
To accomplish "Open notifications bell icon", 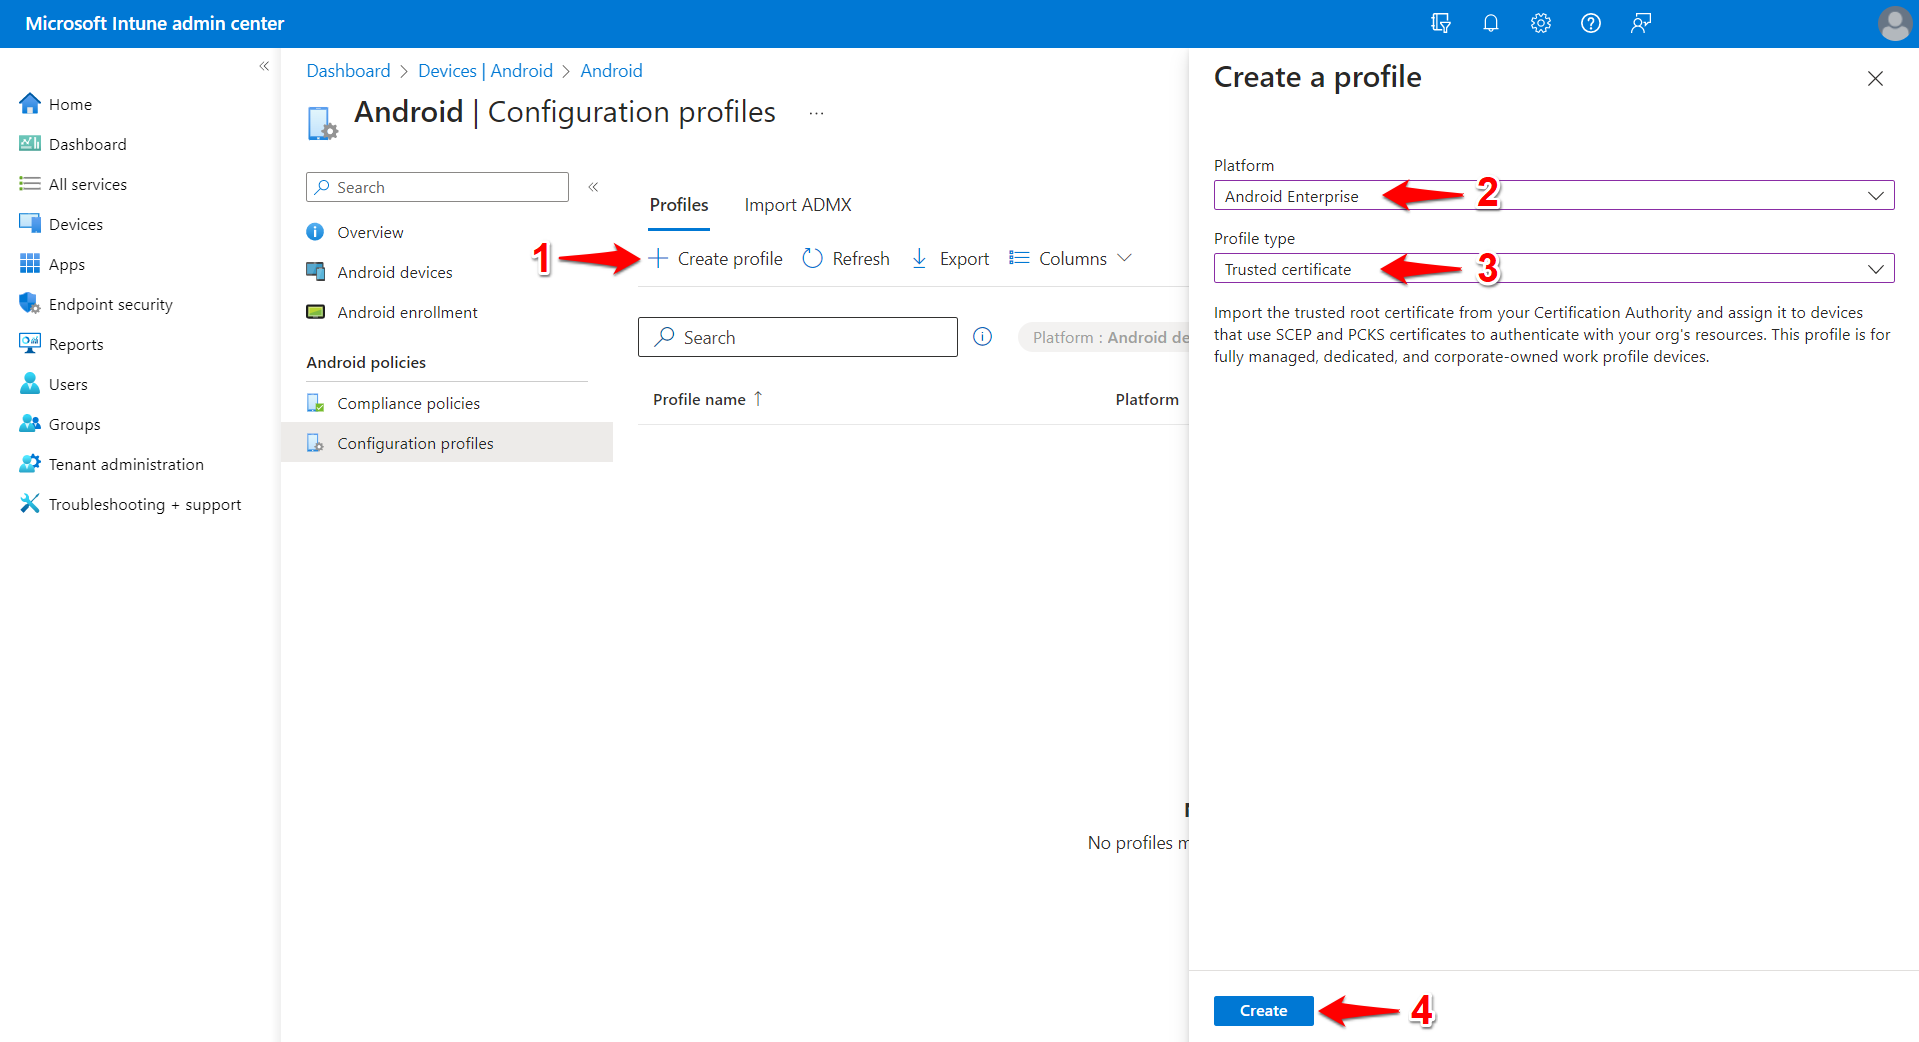I will (x=1490, y=23).
